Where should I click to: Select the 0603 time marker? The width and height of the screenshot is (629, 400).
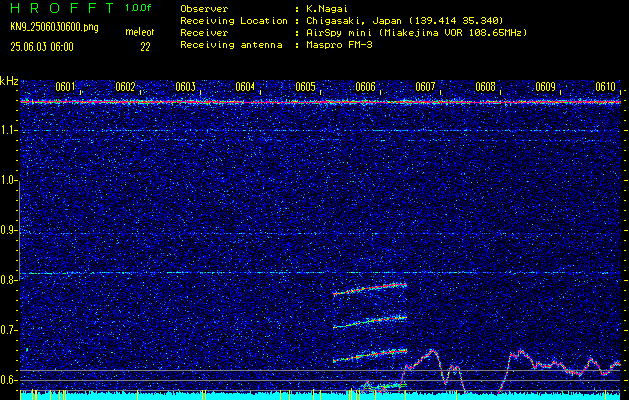tap(185, 86)
